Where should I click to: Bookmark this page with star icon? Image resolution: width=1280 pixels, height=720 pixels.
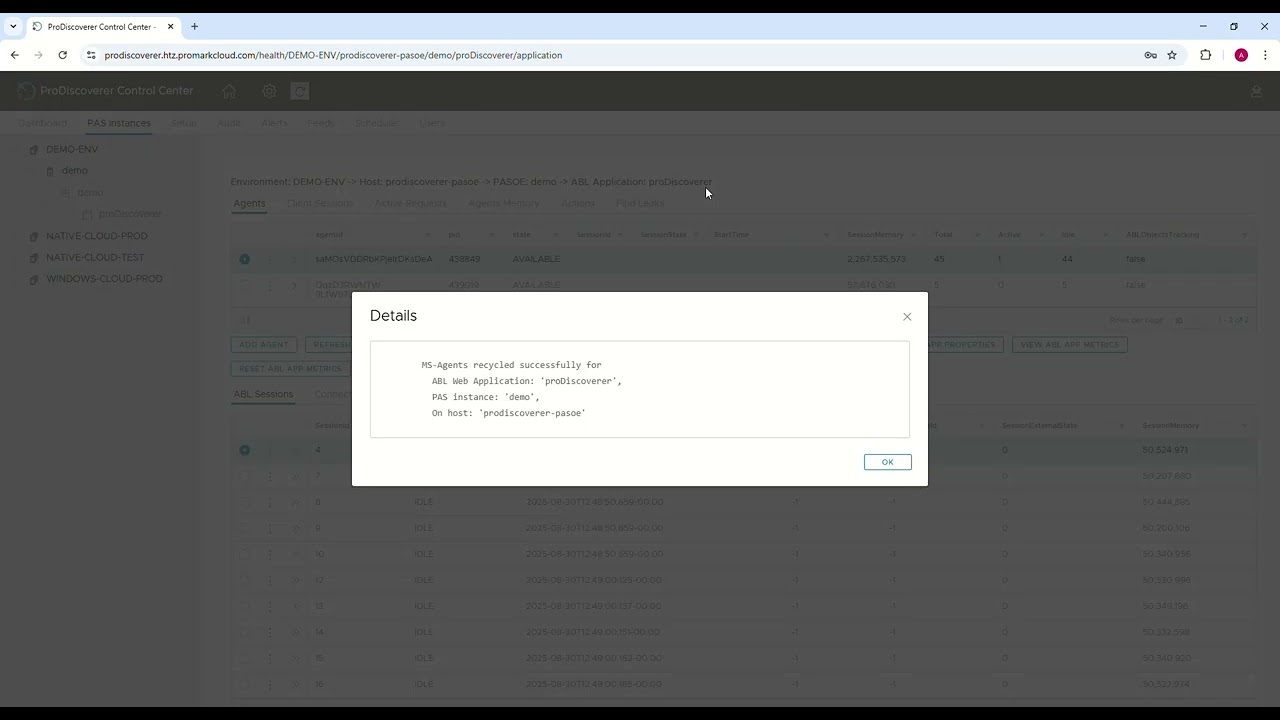pos(1172,55)
